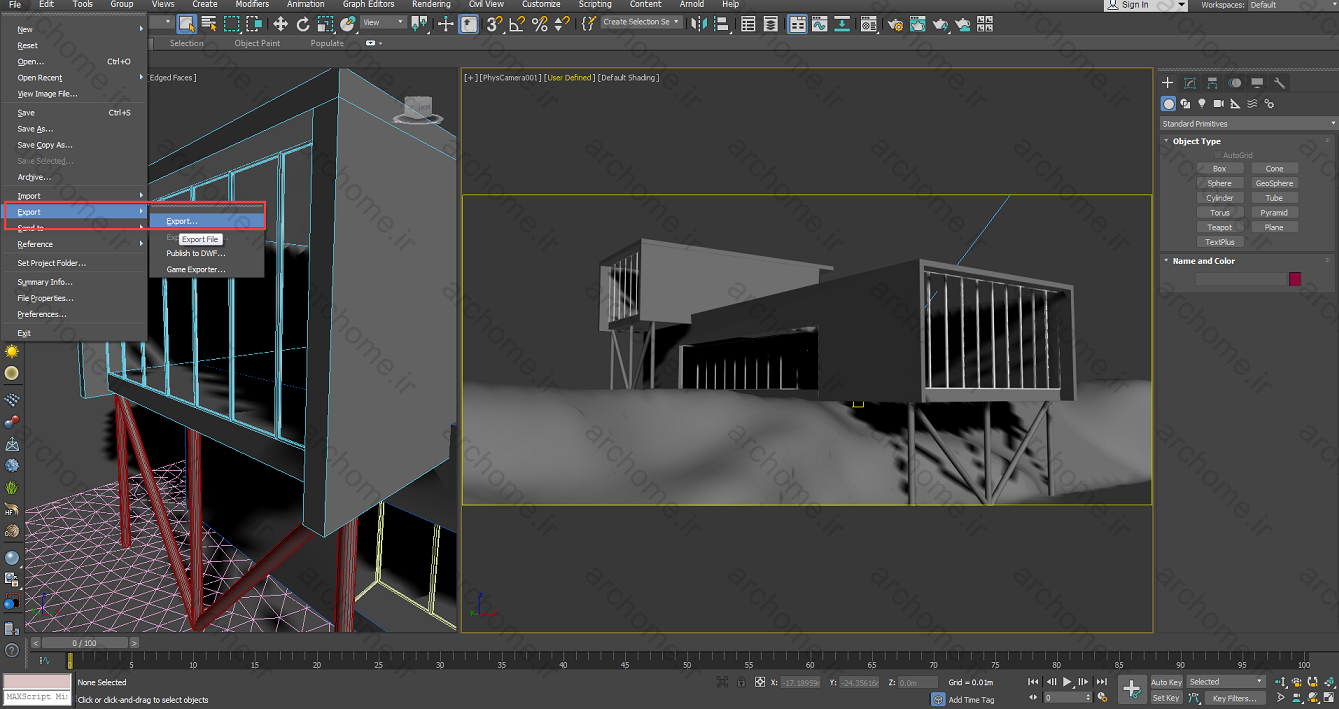Toggle the Angle Snap icon
1339x709 pixels.
click(x=517, y=24)
